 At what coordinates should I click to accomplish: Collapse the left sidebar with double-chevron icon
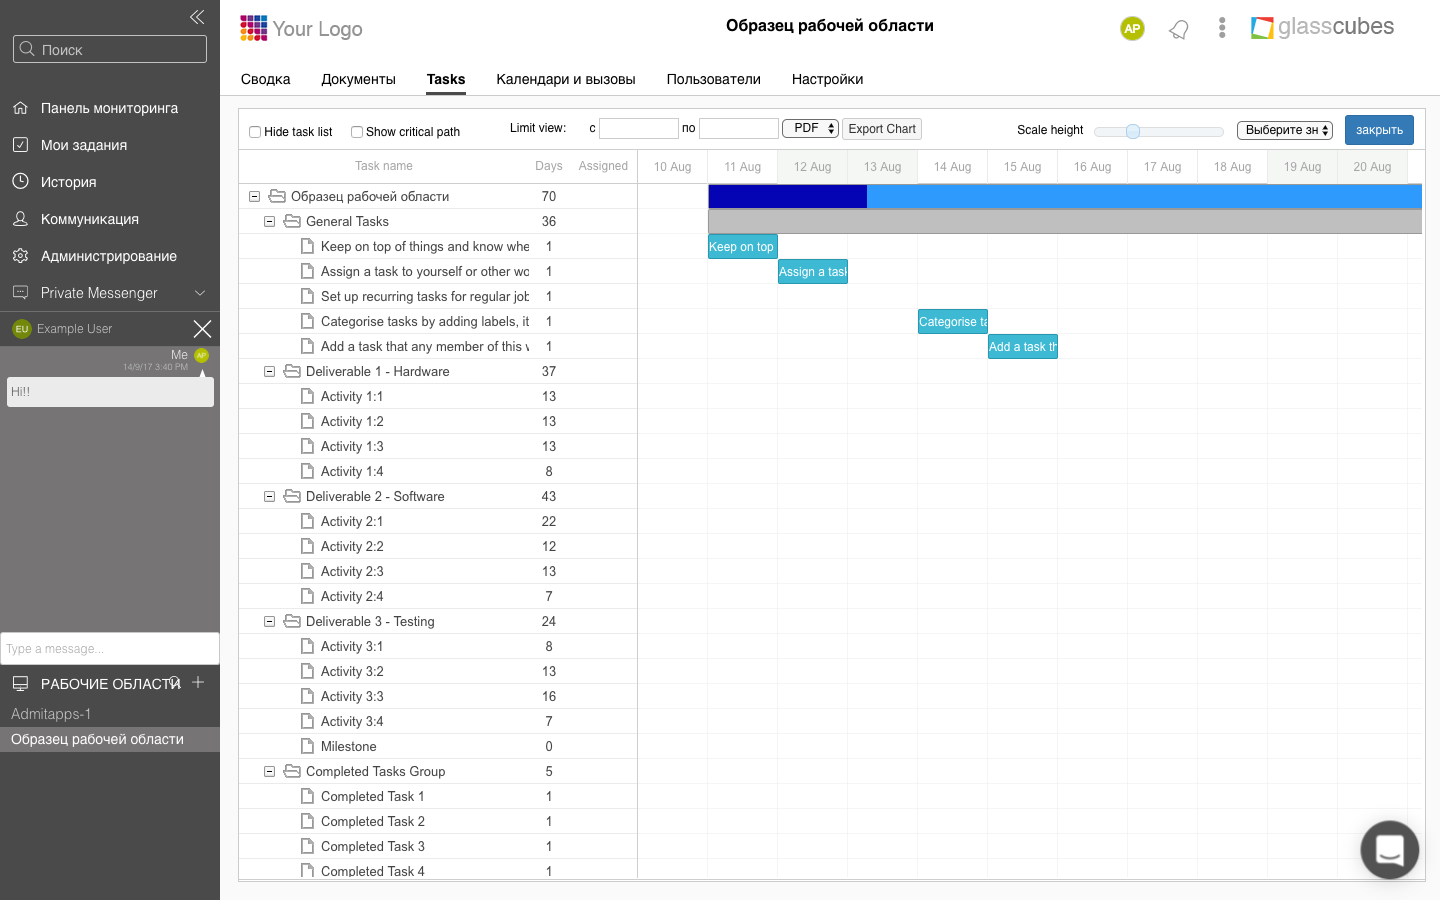click(197, 17)
